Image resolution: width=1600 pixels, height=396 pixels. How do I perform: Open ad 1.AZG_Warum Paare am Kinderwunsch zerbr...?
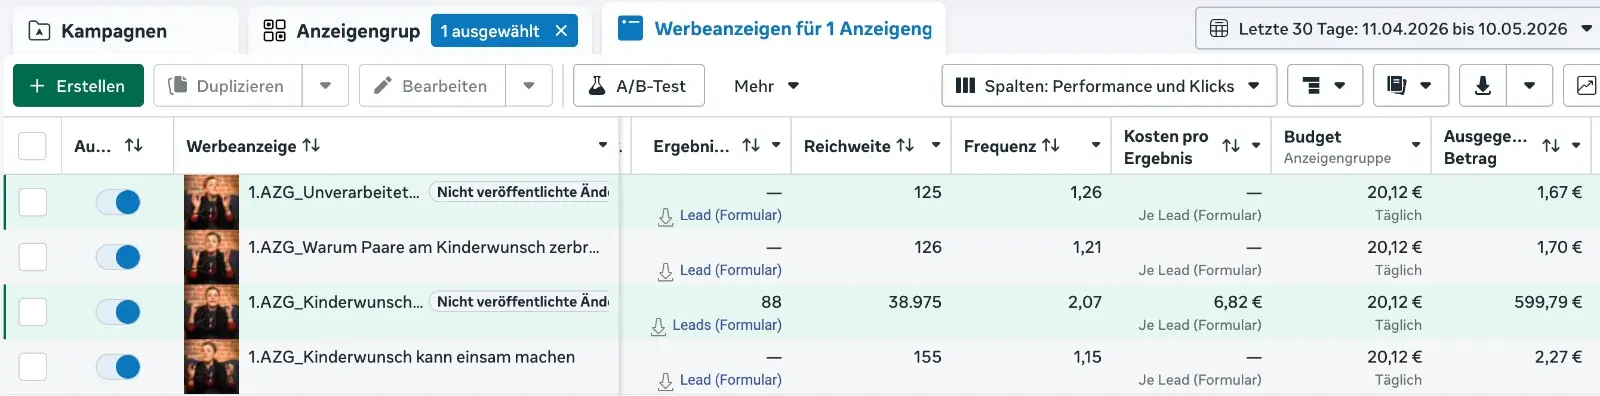(423, 247)
